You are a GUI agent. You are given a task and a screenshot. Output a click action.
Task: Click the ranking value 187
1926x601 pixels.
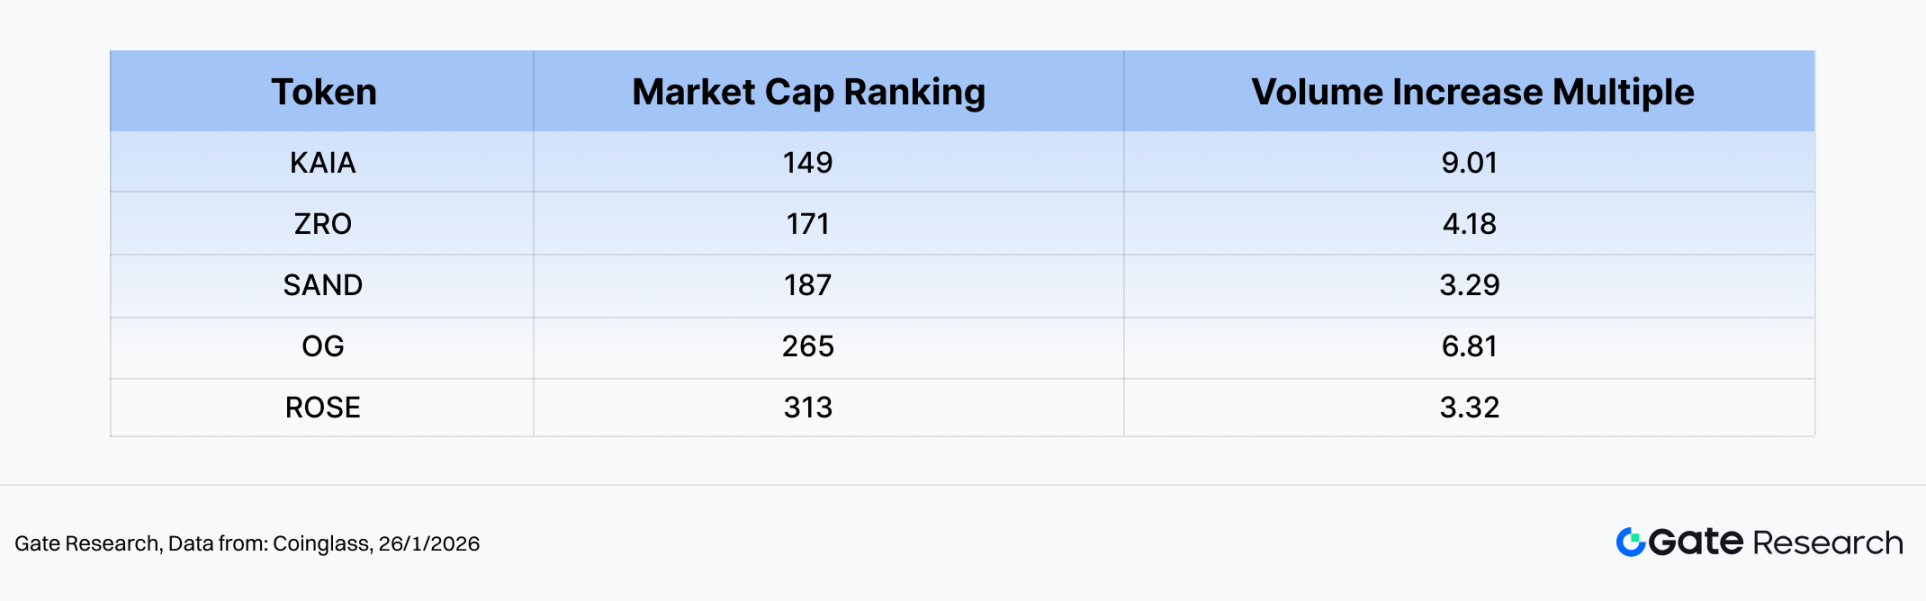click(x=808, y=285)
